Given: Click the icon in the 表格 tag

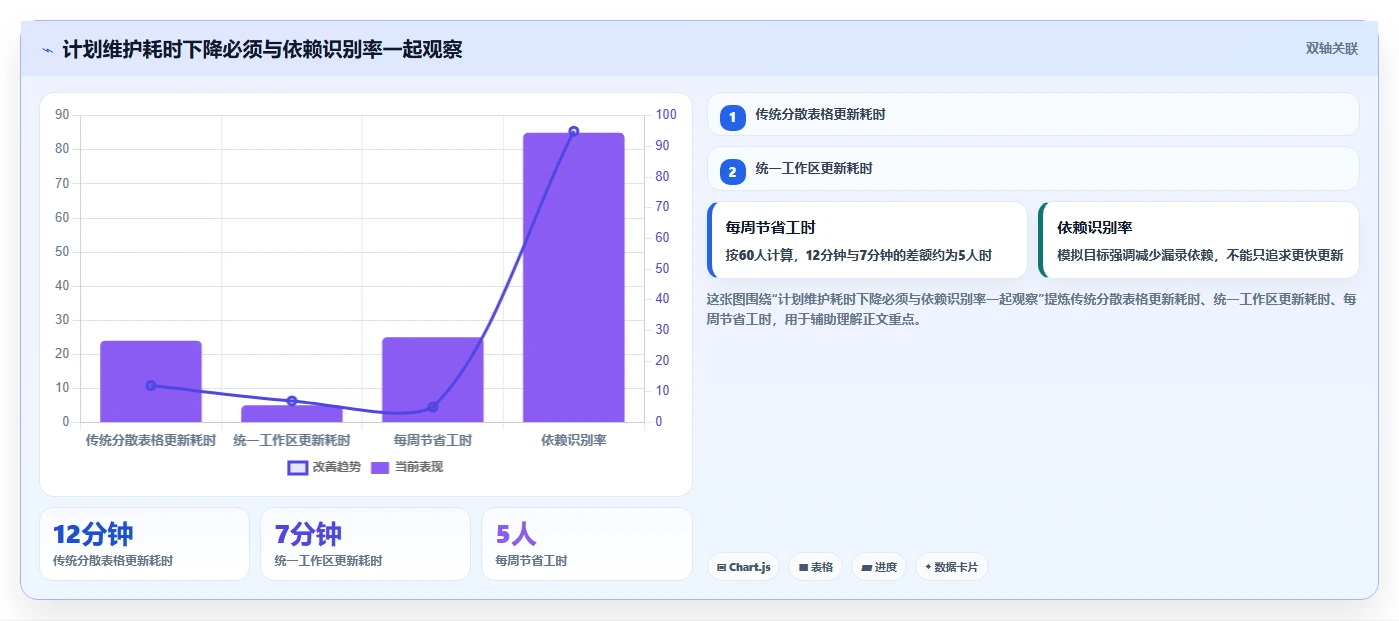Looking at the screenshot, I should [x=803, y=567].
